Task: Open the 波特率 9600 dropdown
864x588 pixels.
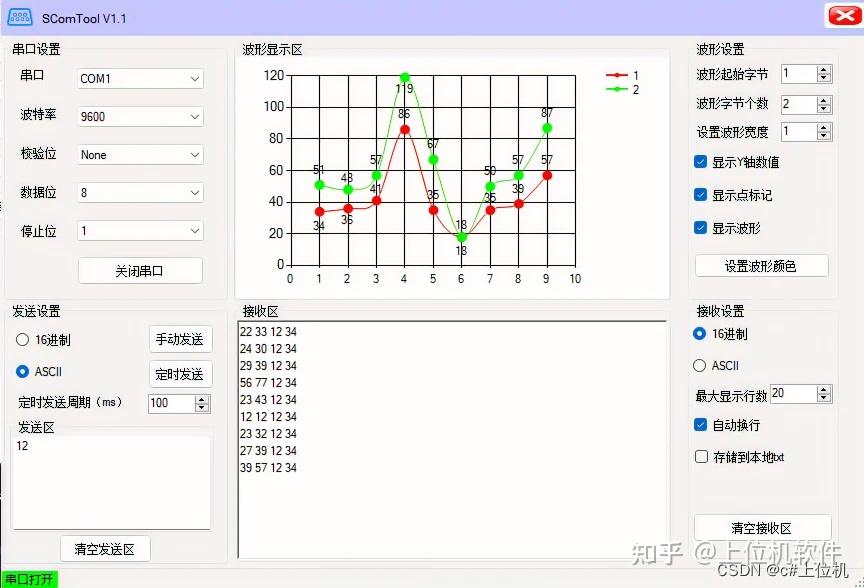Action: coord(140,117)
